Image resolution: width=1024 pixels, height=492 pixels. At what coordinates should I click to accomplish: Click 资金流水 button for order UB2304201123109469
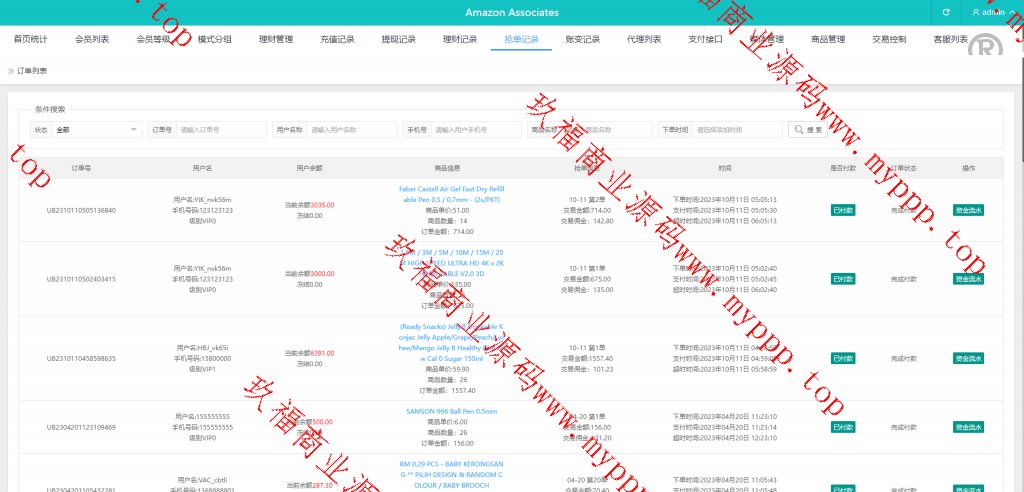click(x=968, y=427)
